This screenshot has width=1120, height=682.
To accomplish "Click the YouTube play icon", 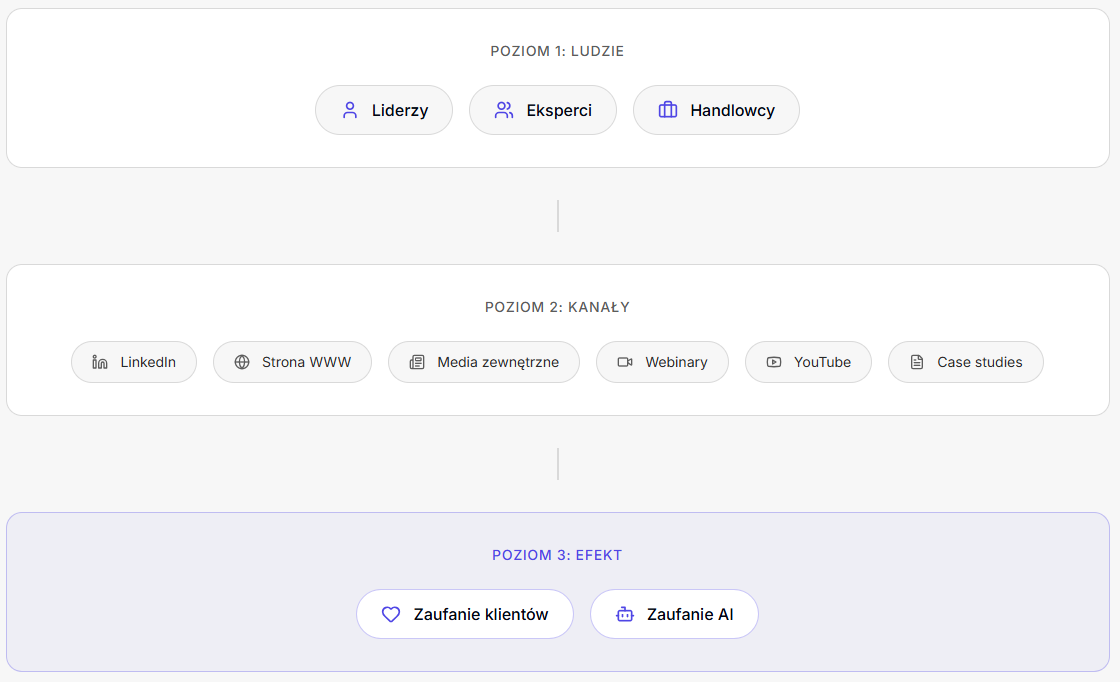I will click(x=774, y=362).
